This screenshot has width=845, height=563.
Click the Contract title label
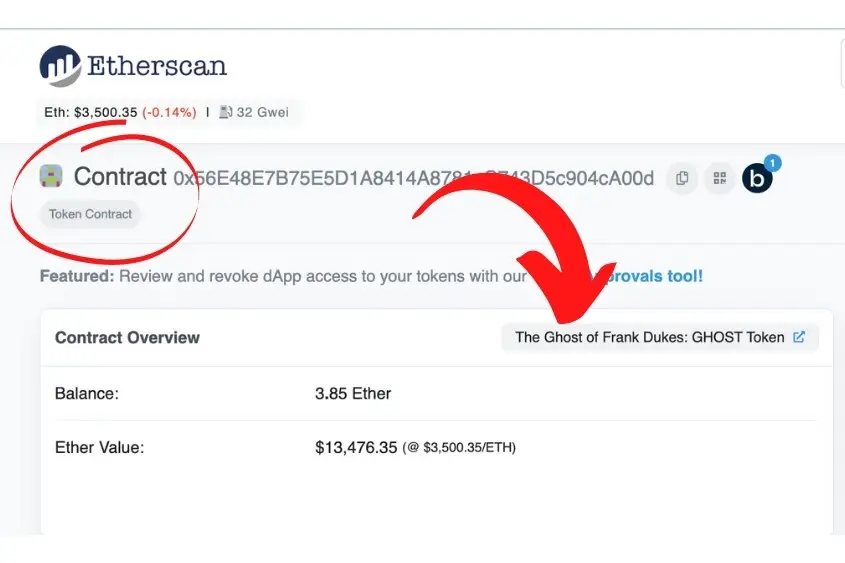click(x=120, y=176)
